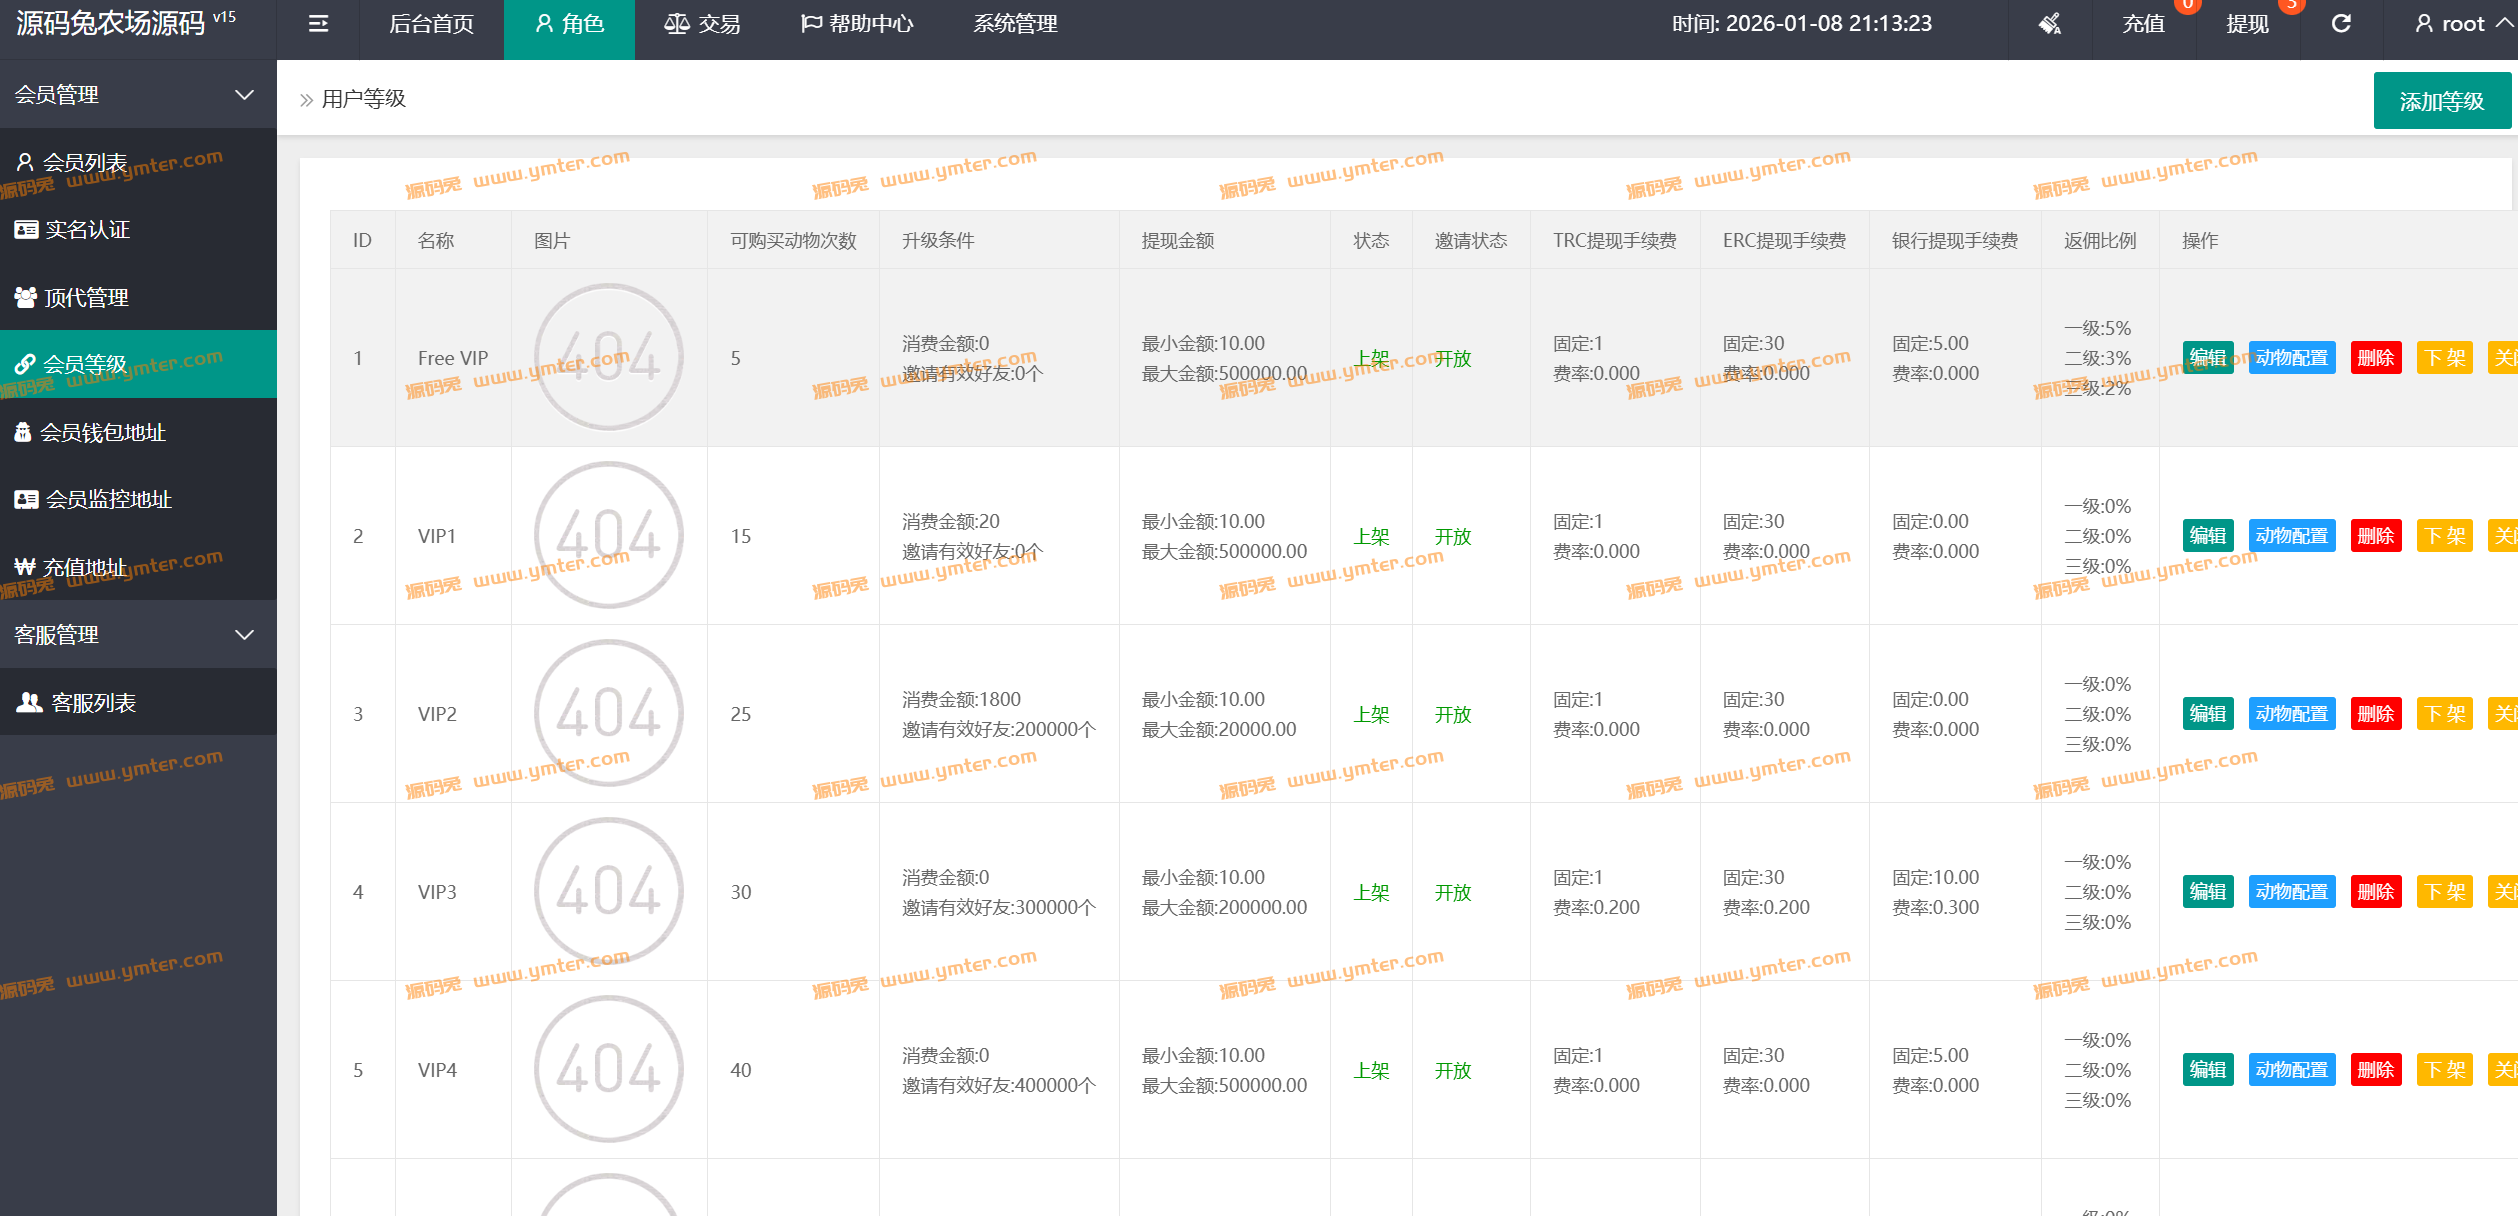Toggle 下架 for the VIP4 row
This screenshot has width=2518, height=1216.
coord(2444,1070)
